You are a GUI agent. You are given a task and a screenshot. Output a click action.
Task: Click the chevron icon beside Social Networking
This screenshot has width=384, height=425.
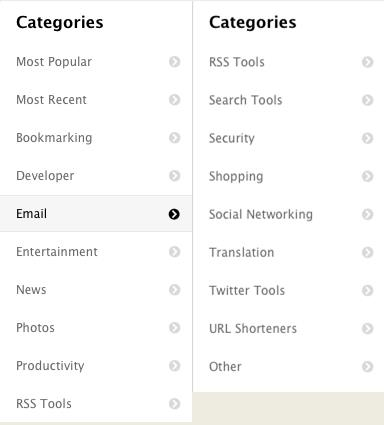click(367, 214)
